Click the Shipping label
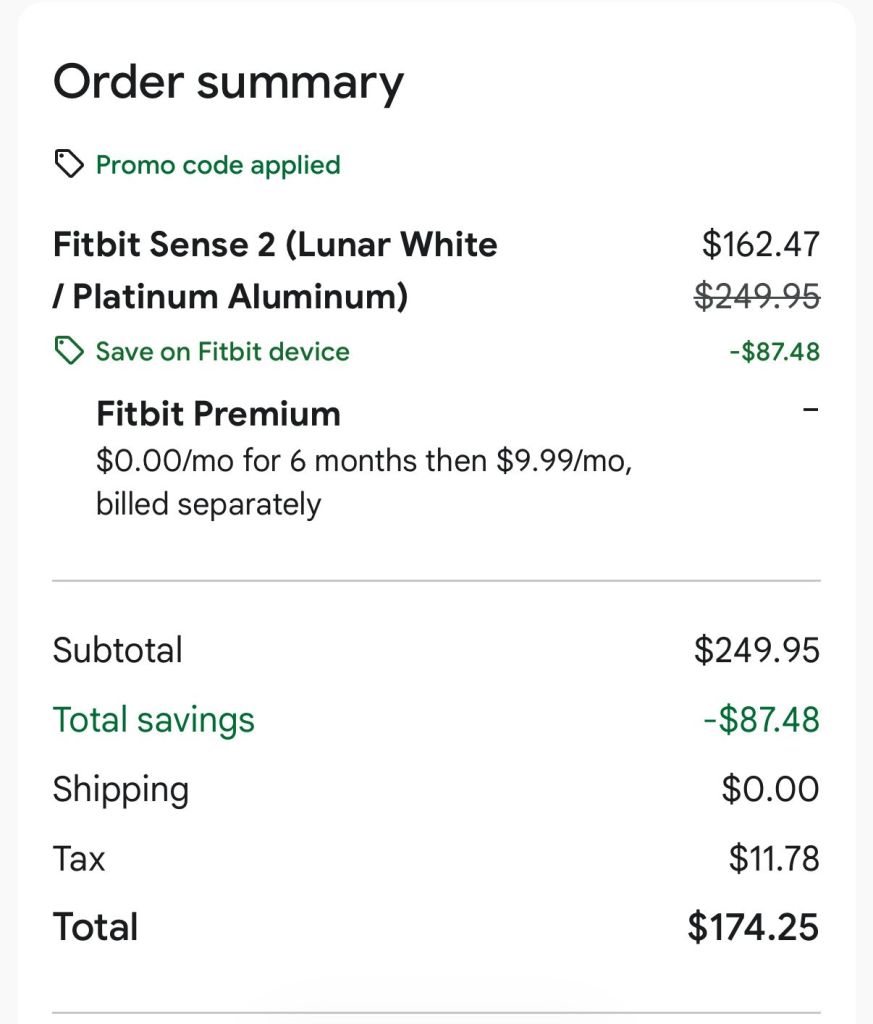This screenshot has width=873, height=1024. 120,789
